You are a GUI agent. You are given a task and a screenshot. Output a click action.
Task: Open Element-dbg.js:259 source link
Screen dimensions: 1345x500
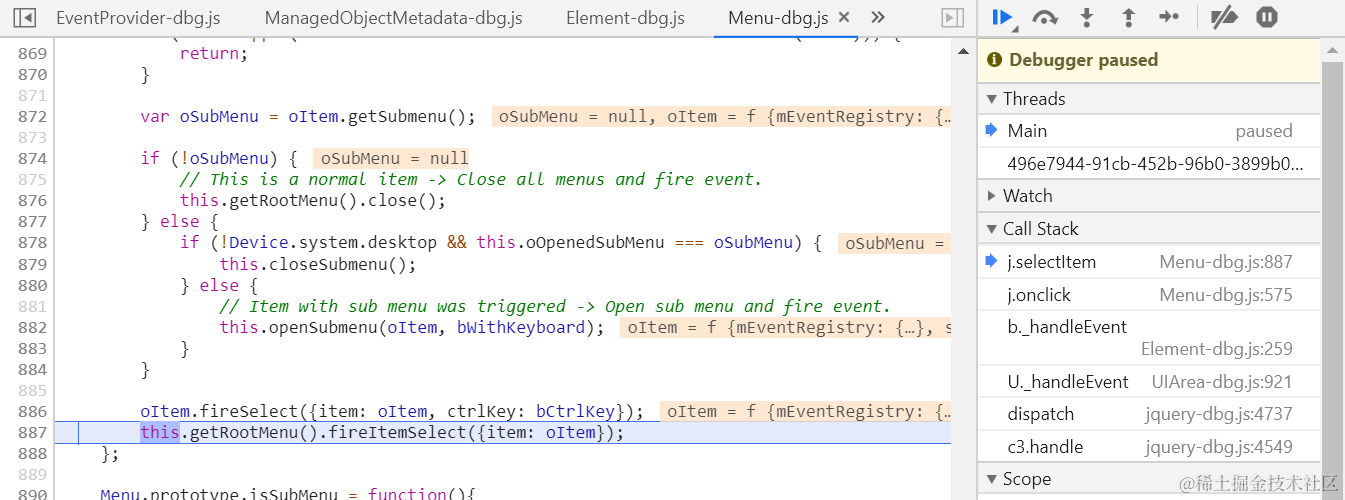click(x=1216, y=349)
